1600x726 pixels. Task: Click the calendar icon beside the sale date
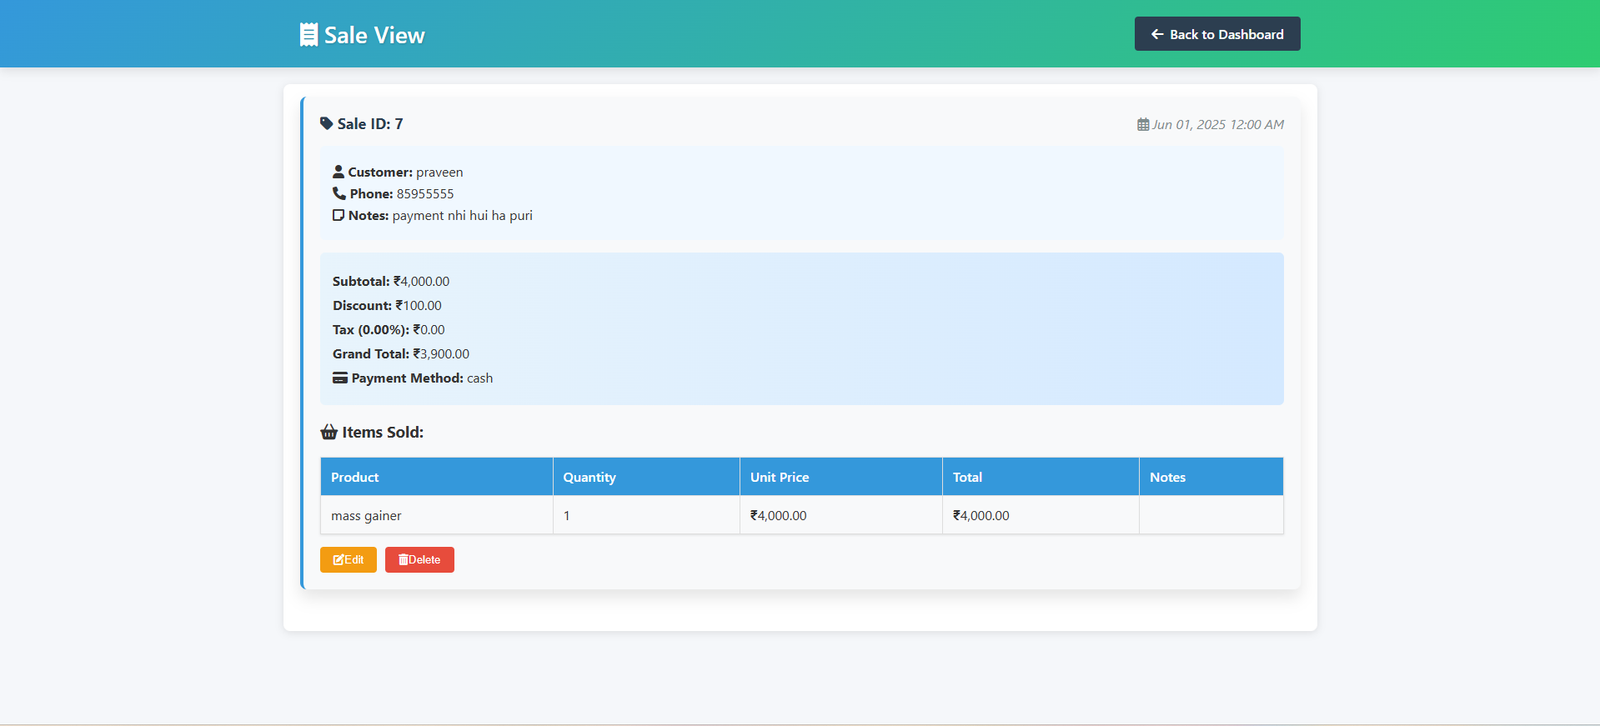click(x=1143, y=125)
